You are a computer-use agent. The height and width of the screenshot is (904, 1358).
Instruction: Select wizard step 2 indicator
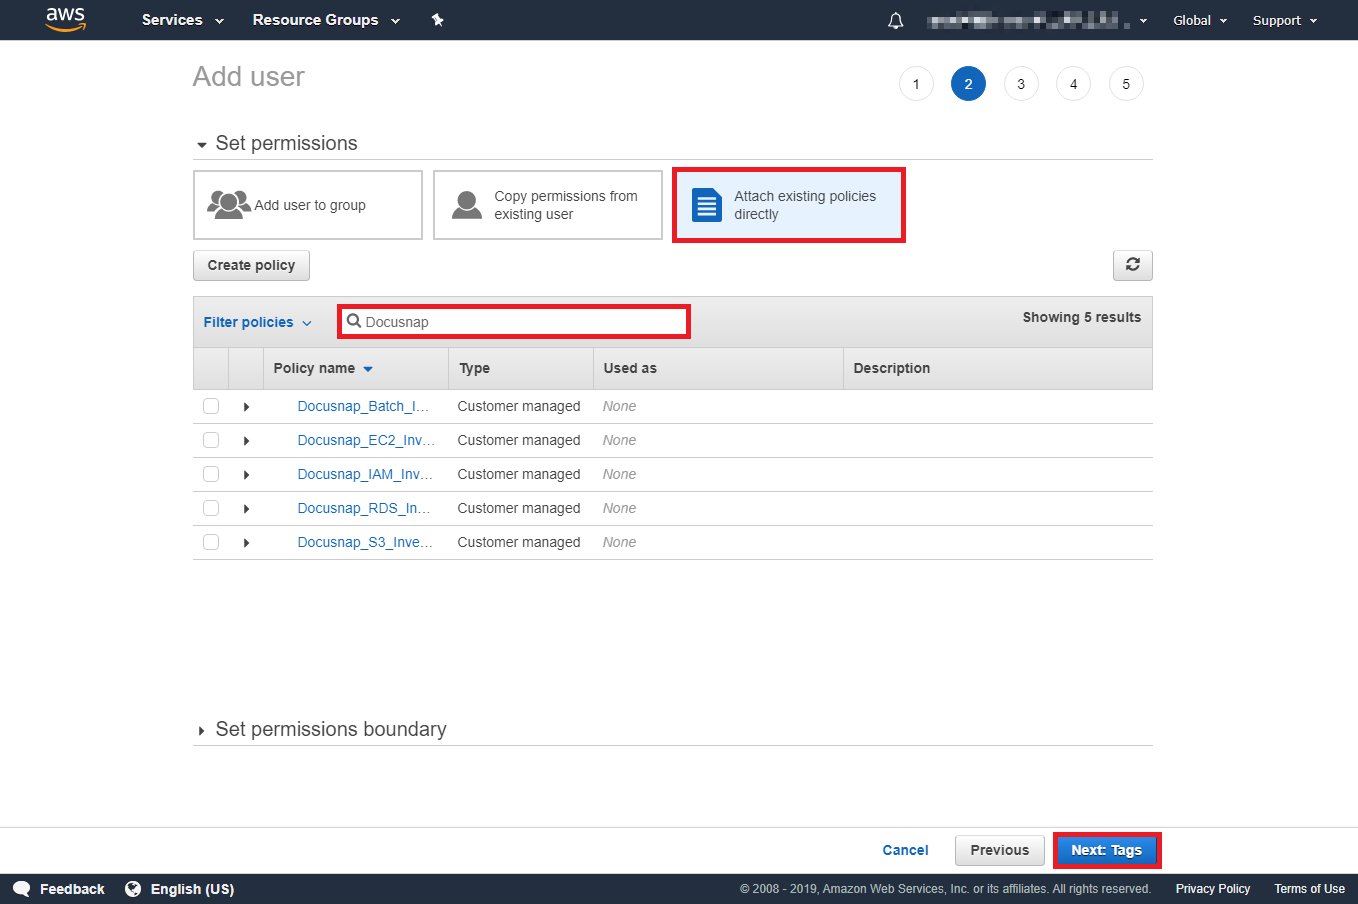pyautogui.click(x=968, y=84)
